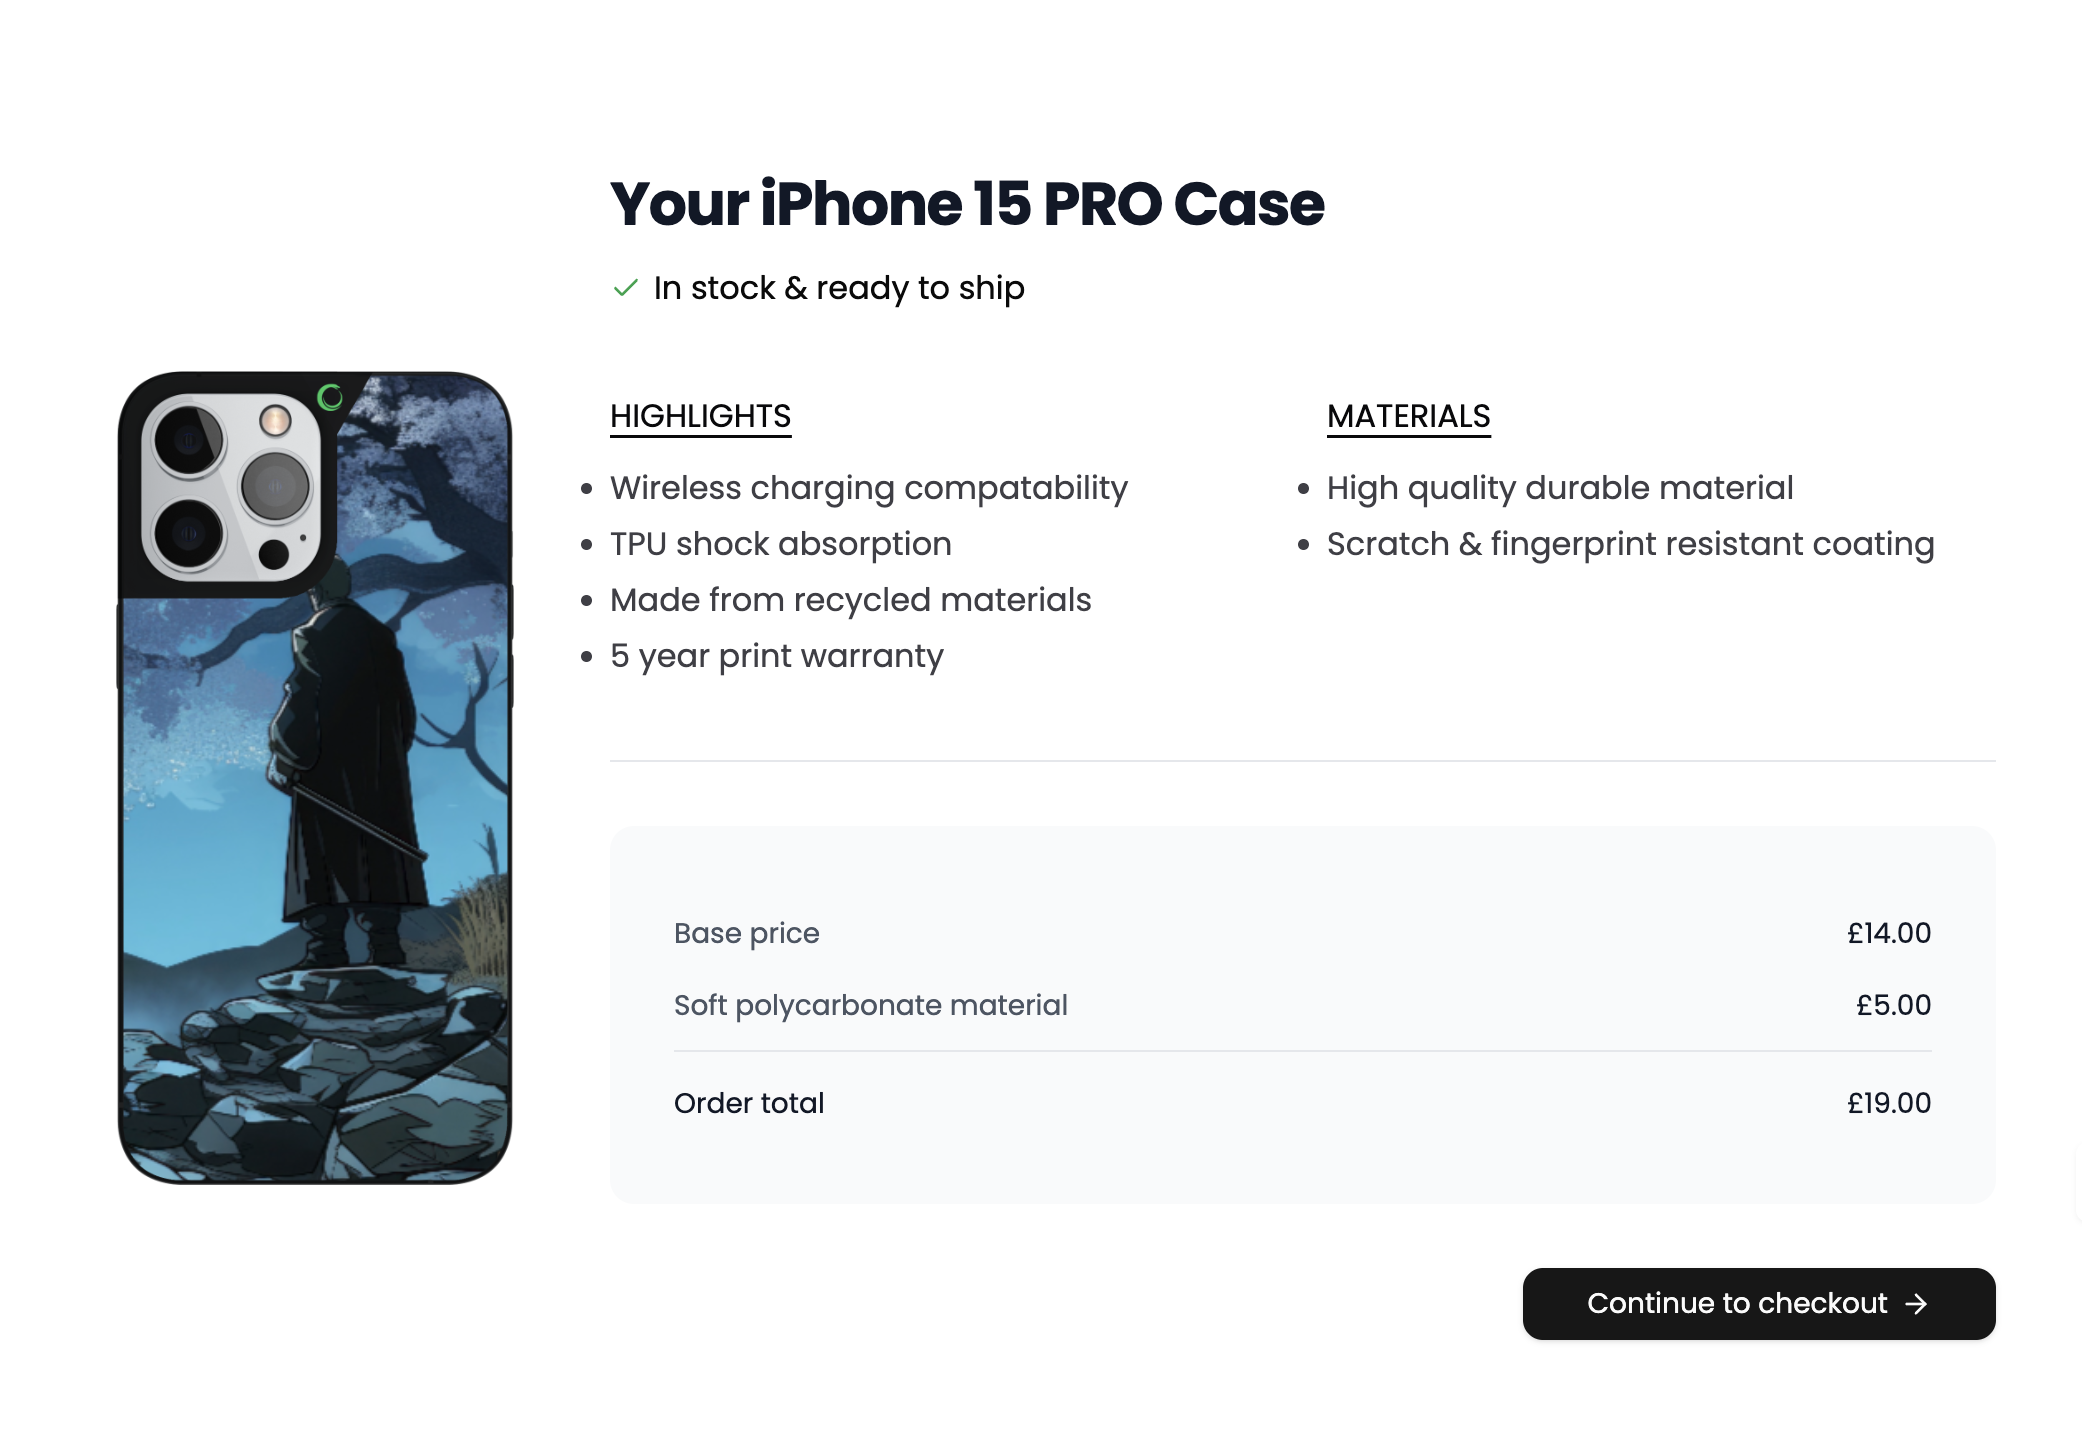Select the phone case preview image

pyautogui.click(x=315, y=777)
